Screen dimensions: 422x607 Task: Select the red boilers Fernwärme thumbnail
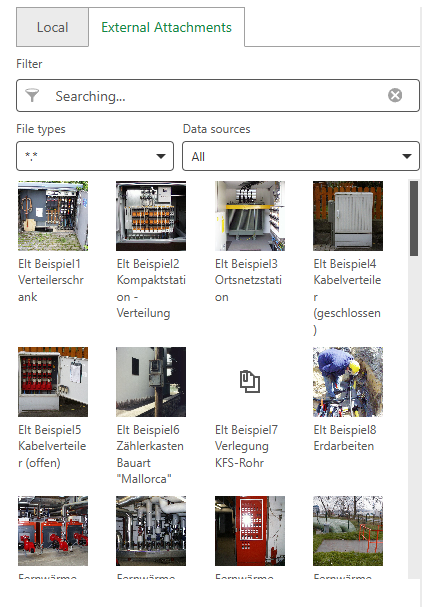(53, 531)
